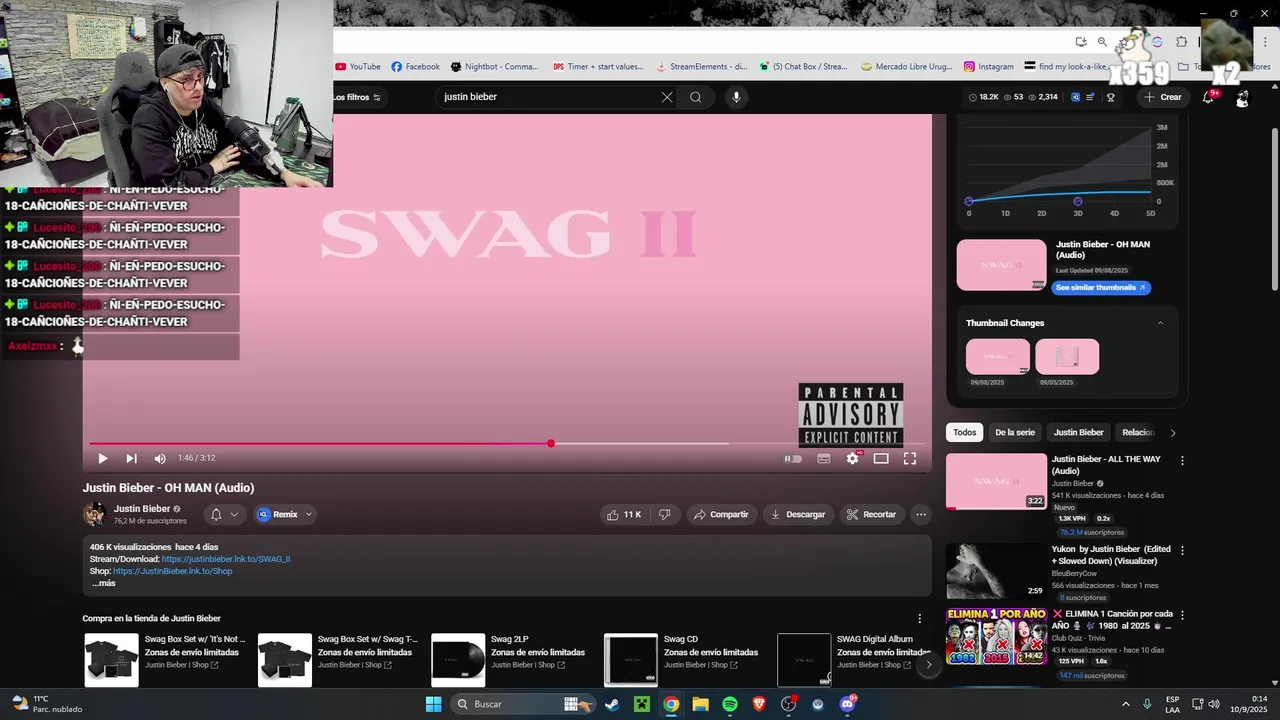The width and height of the screenshot is (1280, 720).
Task: Click See similar thumbnails button
Action: tap(1100, 288)
